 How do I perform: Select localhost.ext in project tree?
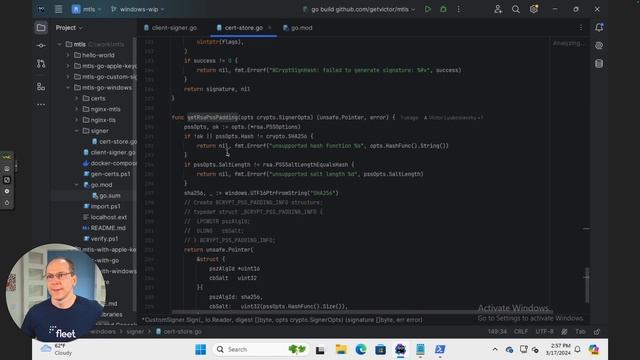click(105, 217)
